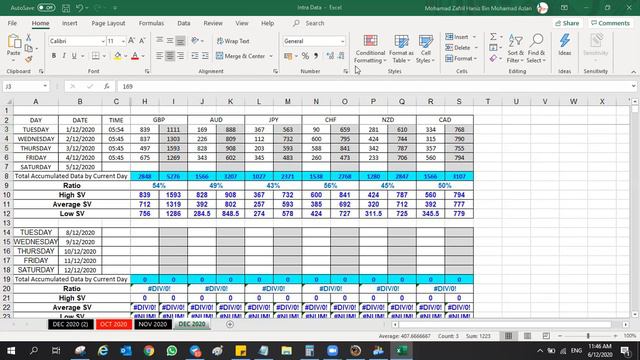This screenshot has width=640, height=360.
Task: Toggle align left
Action: click(160, 56)
